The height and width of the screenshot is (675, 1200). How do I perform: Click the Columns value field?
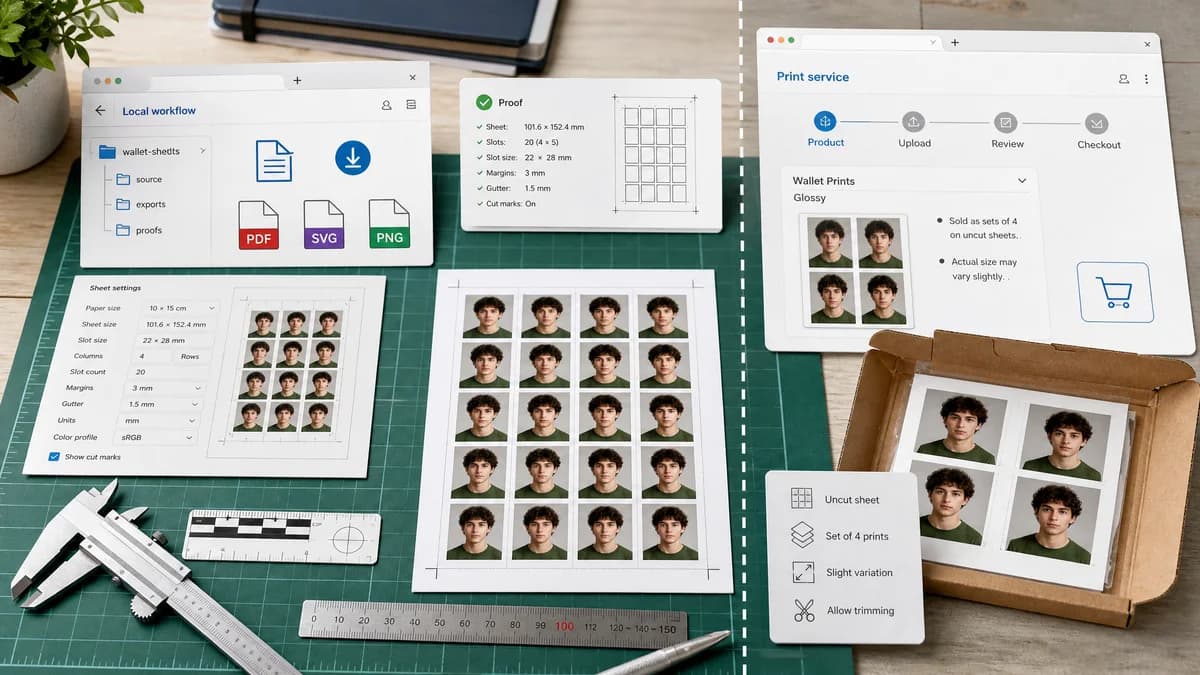click(x=150, y=356)
